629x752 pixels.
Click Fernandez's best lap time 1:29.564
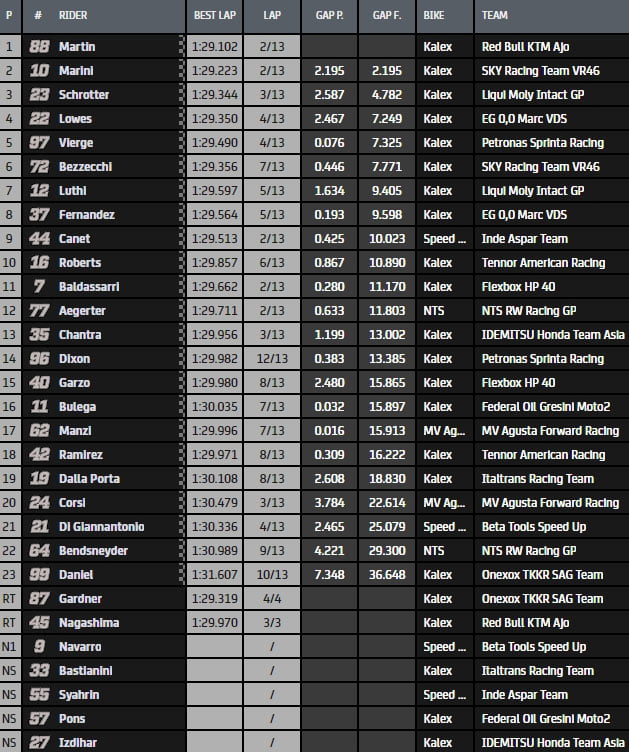[x=213, y=214]
